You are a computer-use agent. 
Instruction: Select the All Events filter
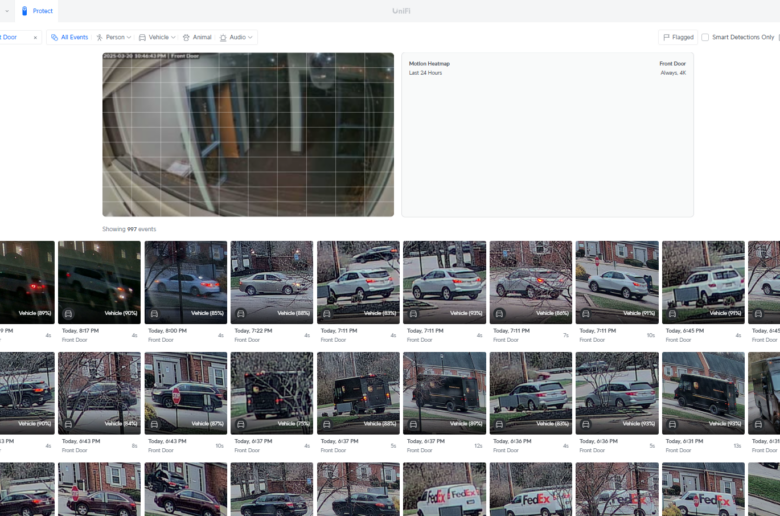(70, 37)
